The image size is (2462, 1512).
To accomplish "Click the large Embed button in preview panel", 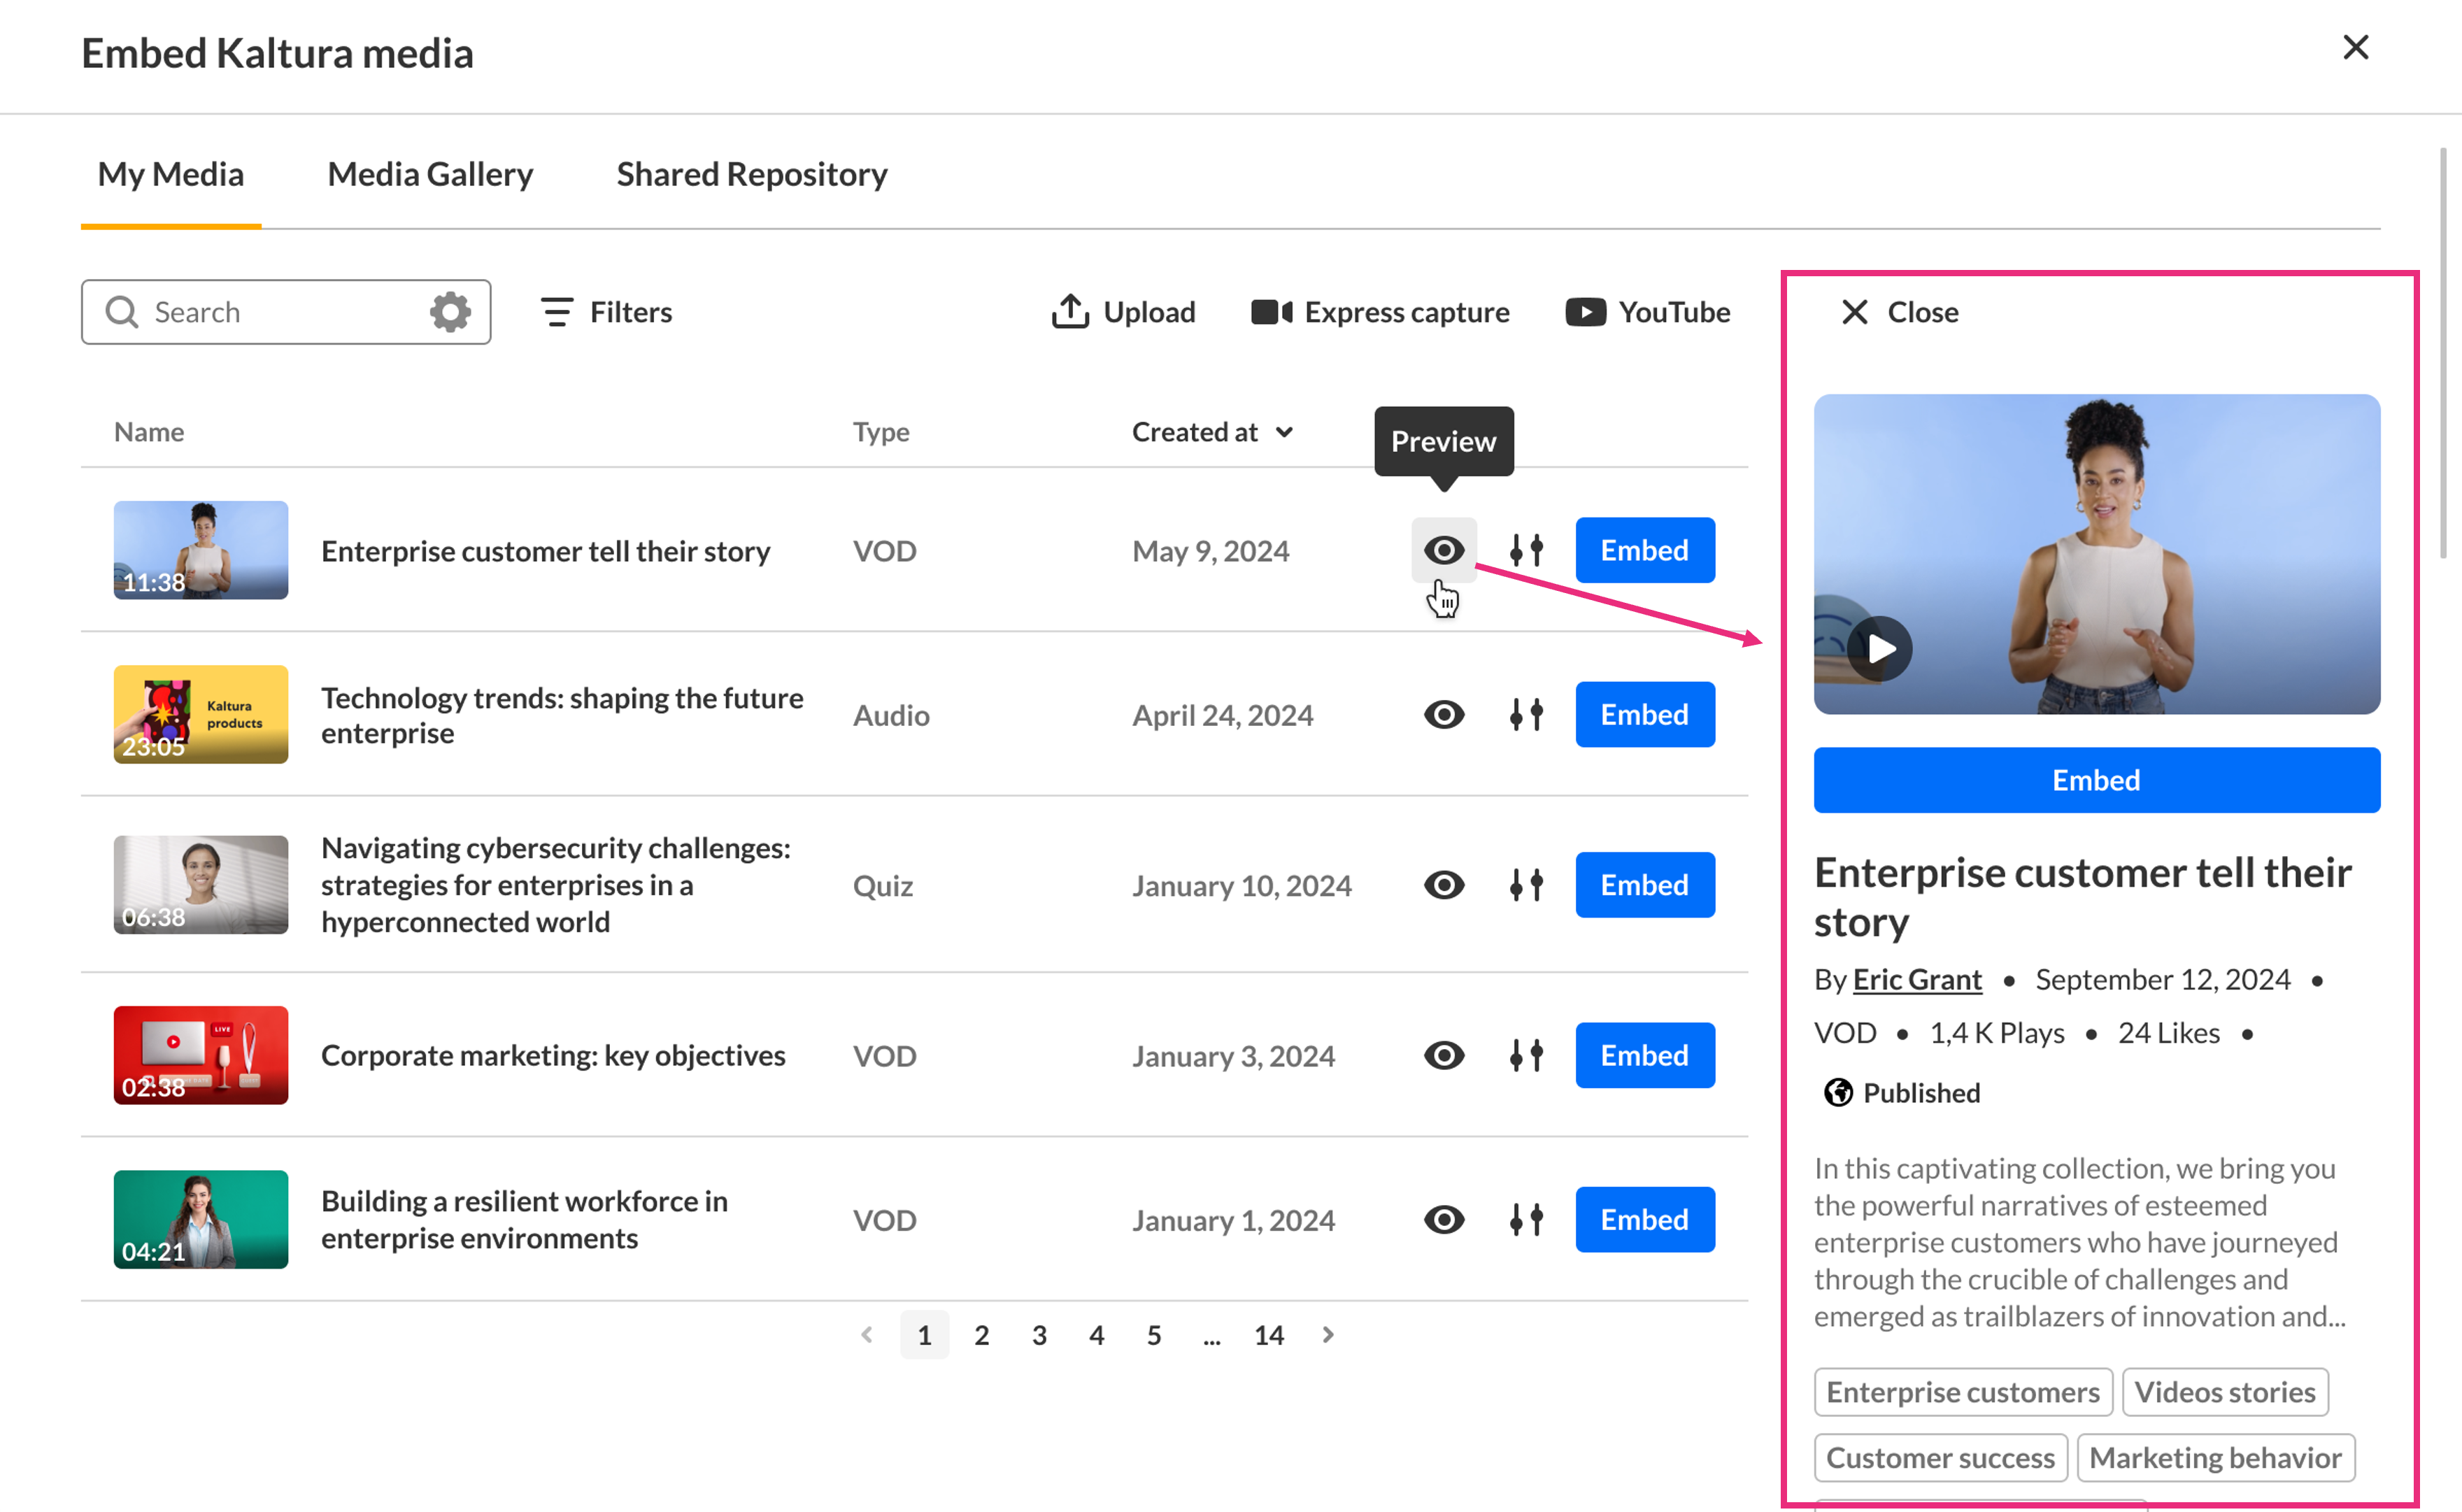I will point(2096,780).
